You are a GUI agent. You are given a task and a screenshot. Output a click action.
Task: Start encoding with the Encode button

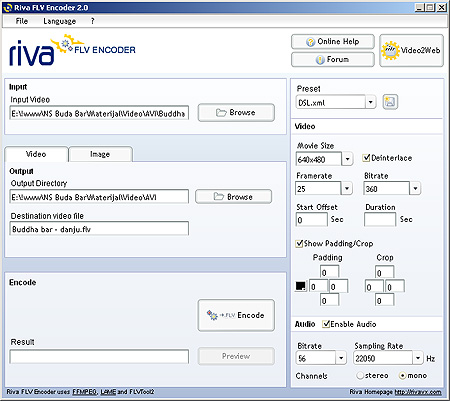(x=236, y=315)
